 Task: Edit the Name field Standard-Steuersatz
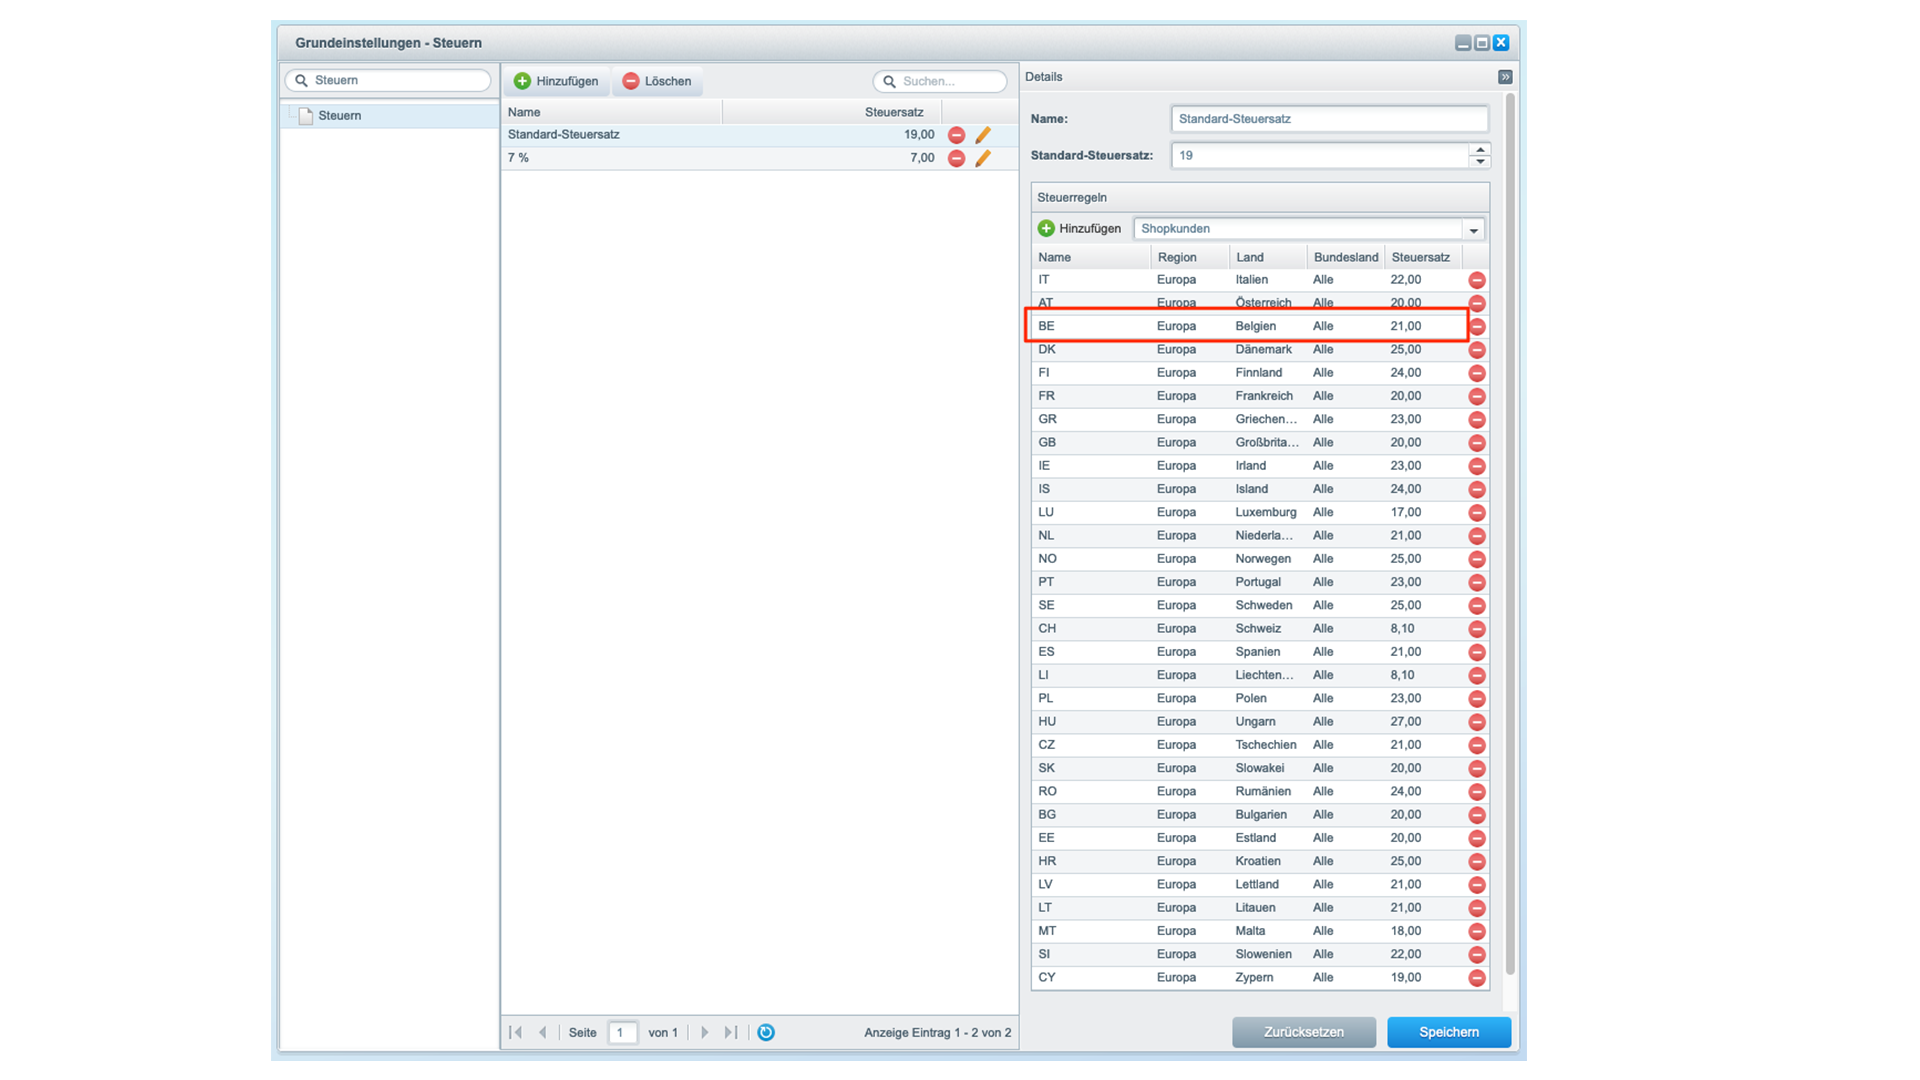1329,119
